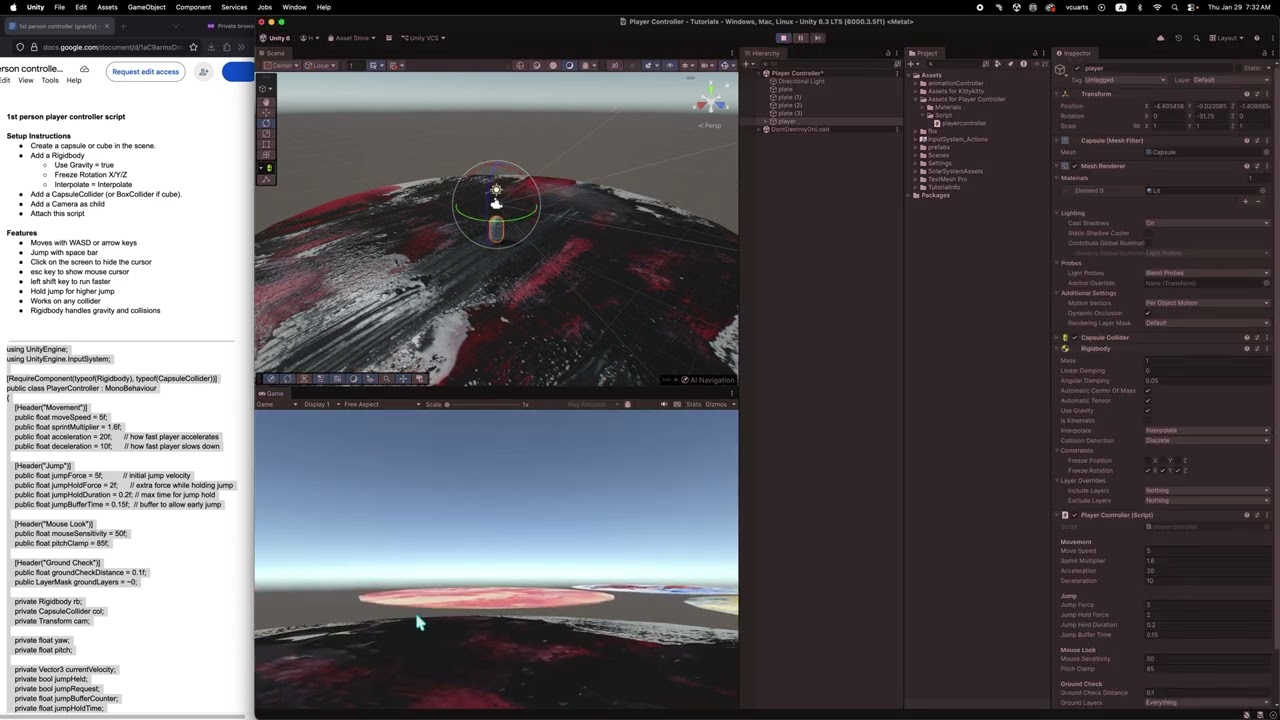
Task: Open the Tag dropdown showing Untagged
Action: point(1126,80)
